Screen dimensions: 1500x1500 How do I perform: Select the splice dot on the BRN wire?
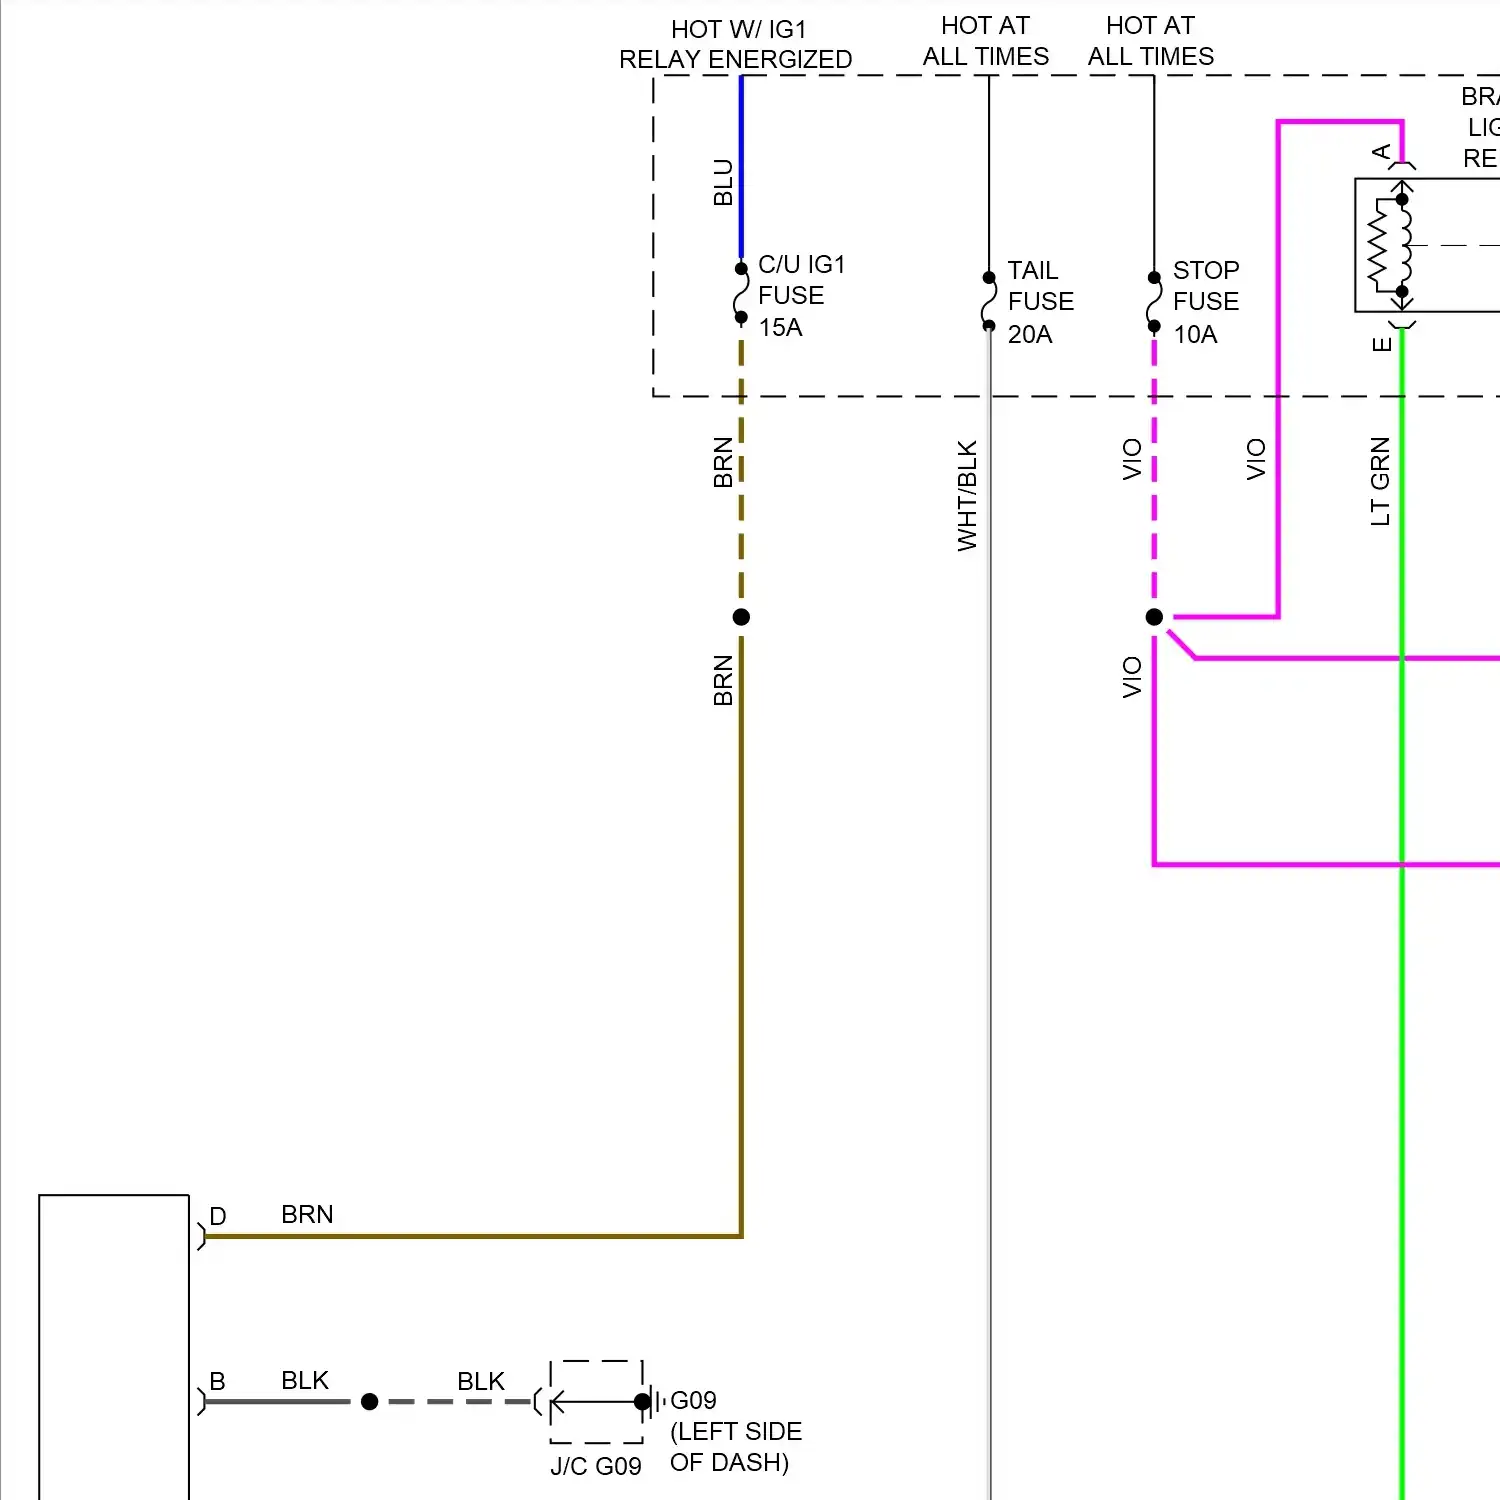[x=741, y=617]
